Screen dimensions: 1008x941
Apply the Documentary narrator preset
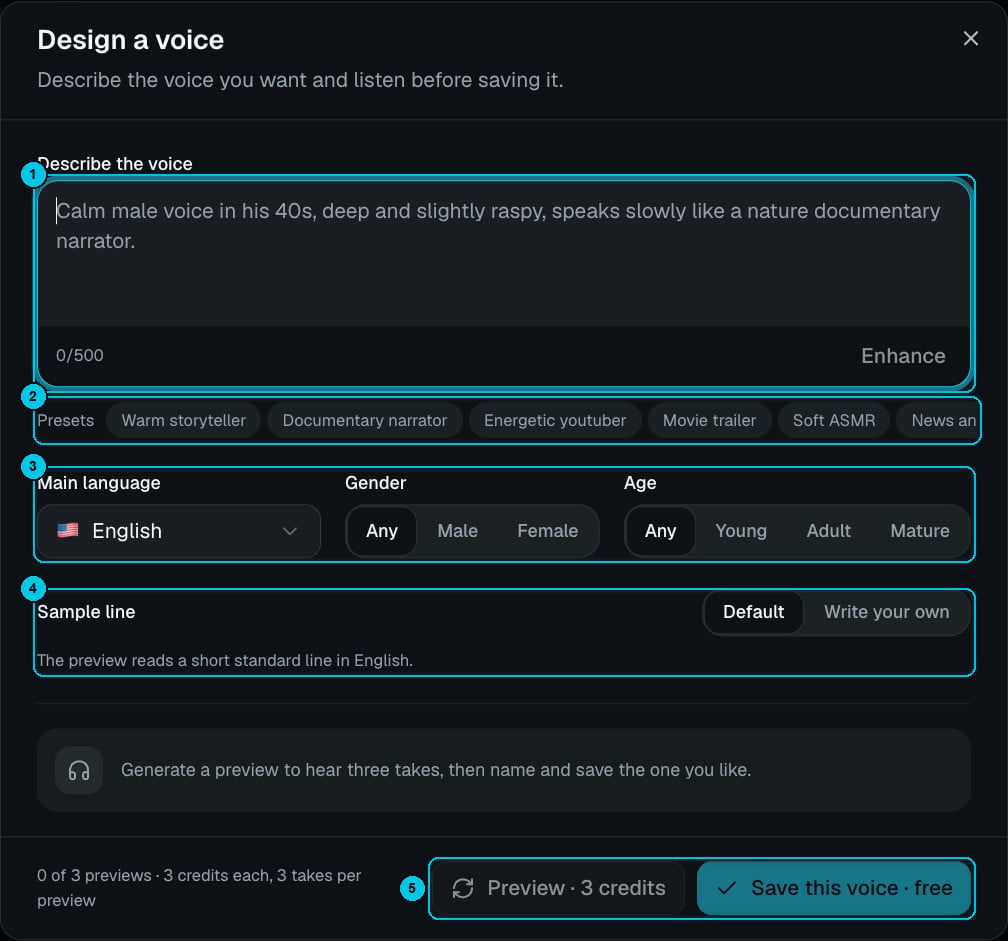[x=364, y=420]
